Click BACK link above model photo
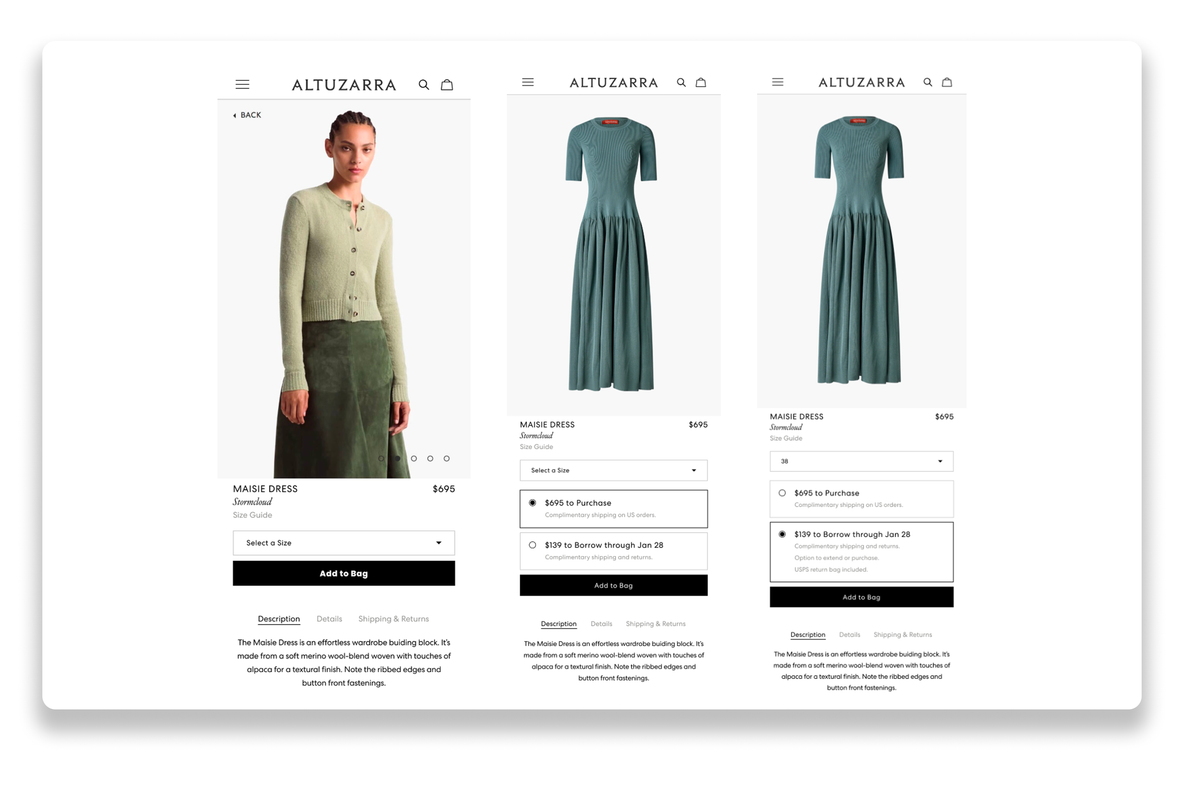Viewport: 1184px width, 789px height. pos(247,116)
